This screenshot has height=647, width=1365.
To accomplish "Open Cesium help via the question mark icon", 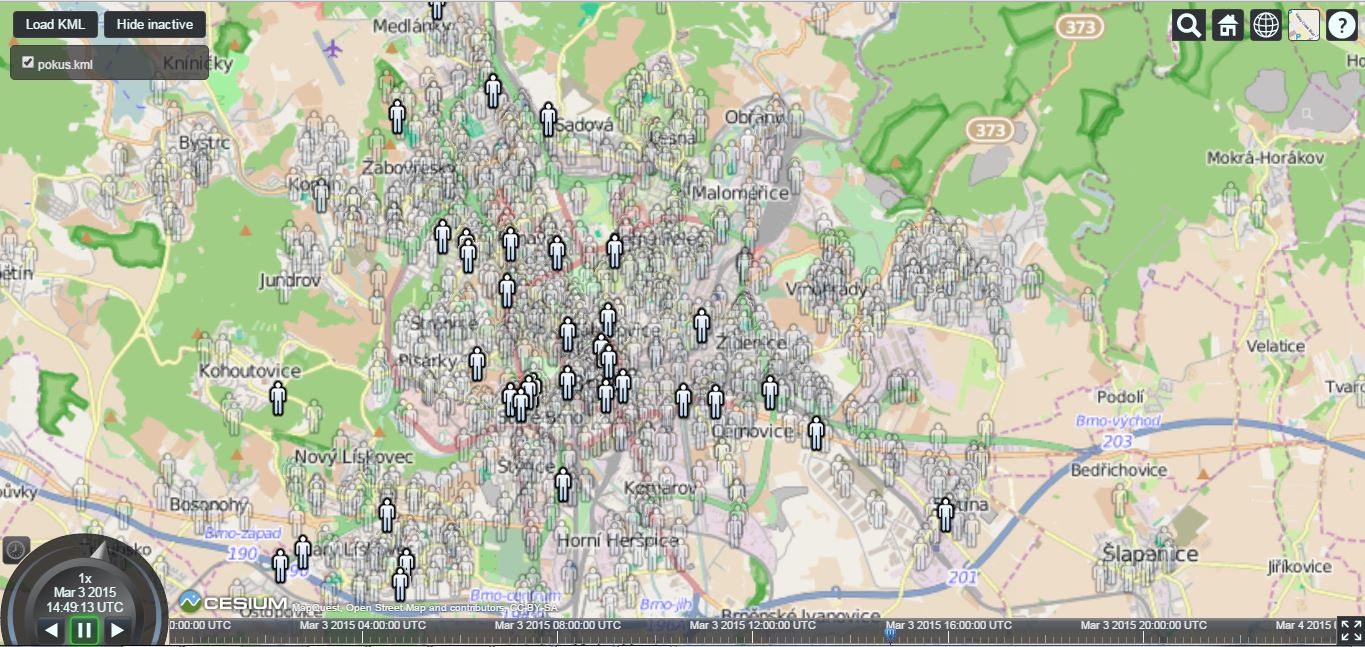I will (1340, 24).
